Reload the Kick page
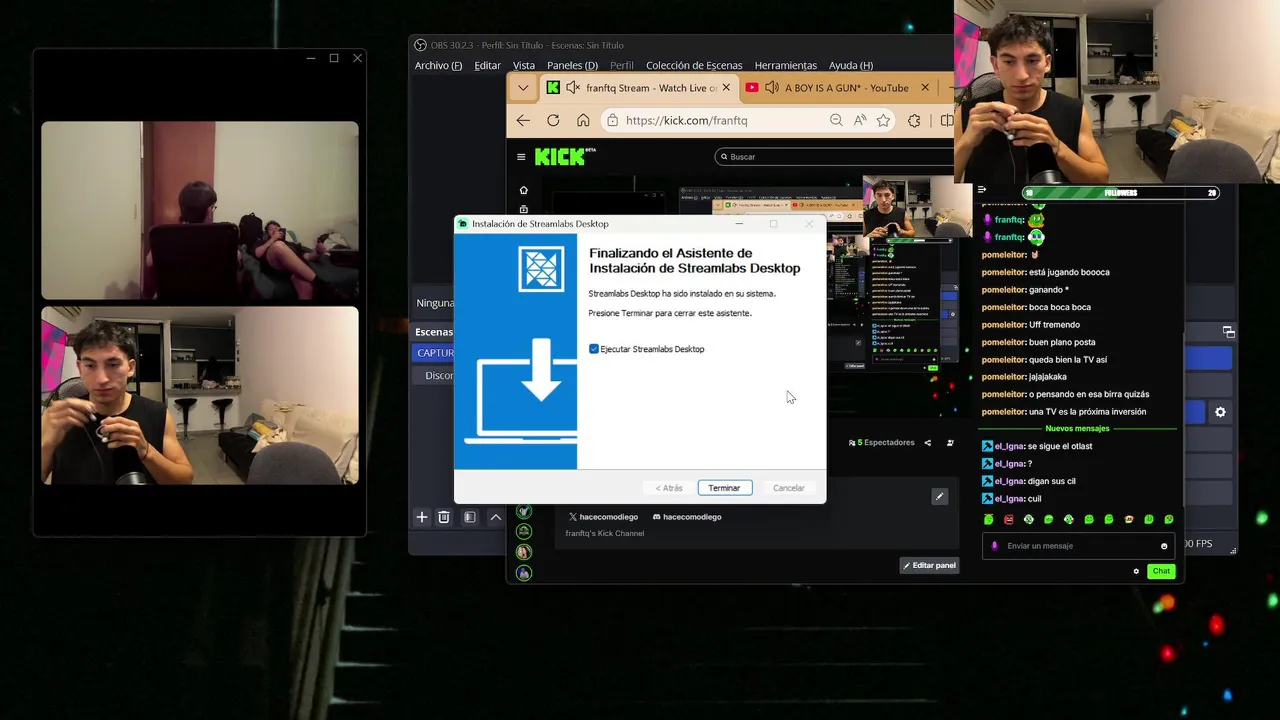This screenshot has width=1280, height=720. pos(553,120)
